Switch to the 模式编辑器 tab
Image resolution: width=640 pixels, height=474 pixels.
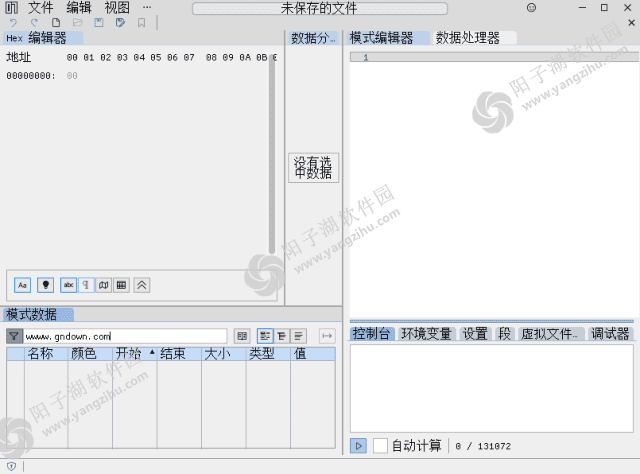[x=388, y=38]
